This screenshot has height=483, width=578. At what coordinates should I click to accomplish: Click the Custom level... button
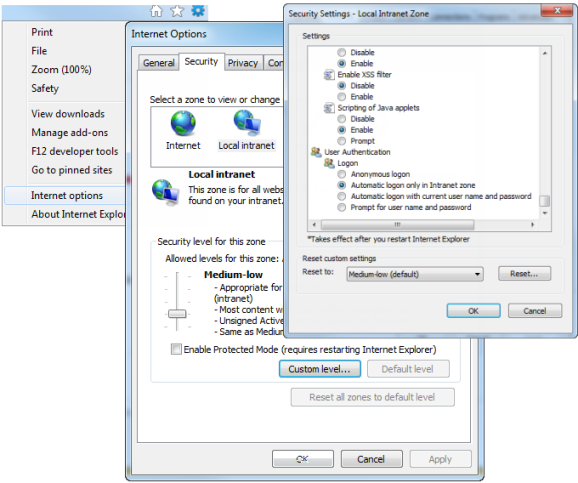point(320,369)
